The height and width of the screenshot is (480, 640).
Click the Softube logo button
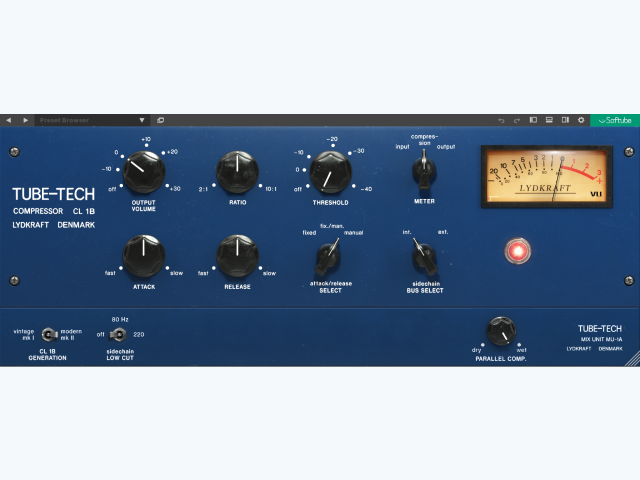(x=615, y=120)
